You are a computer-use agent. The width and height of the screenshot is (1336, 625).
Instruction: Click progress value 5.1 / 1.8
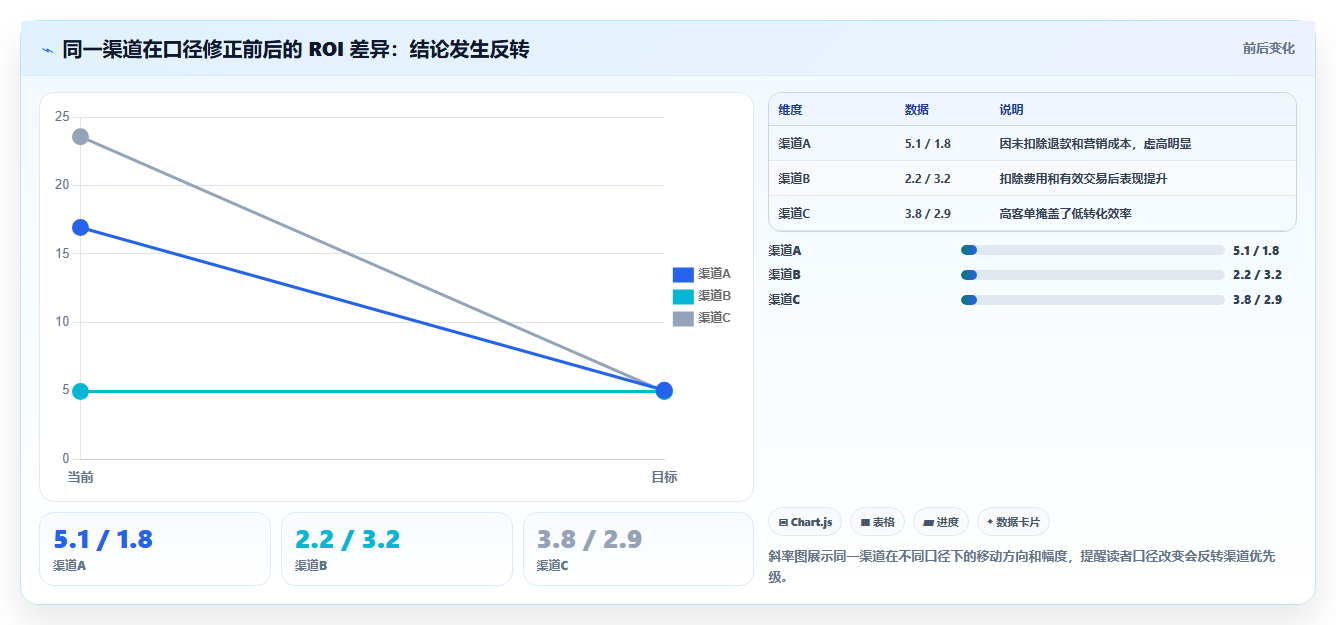pos(1256,251)
